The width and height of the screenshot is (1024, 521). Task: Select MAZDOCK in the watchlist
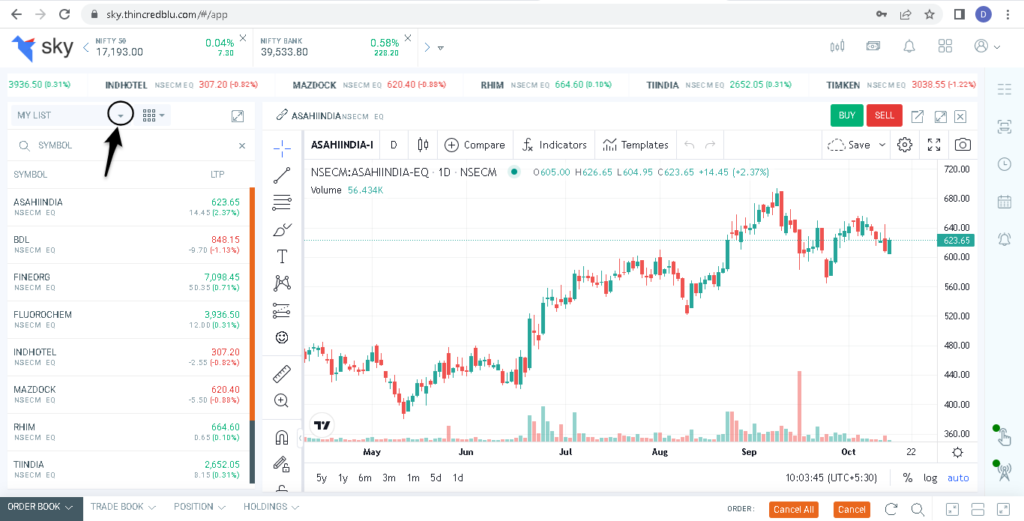pos(128,394)
